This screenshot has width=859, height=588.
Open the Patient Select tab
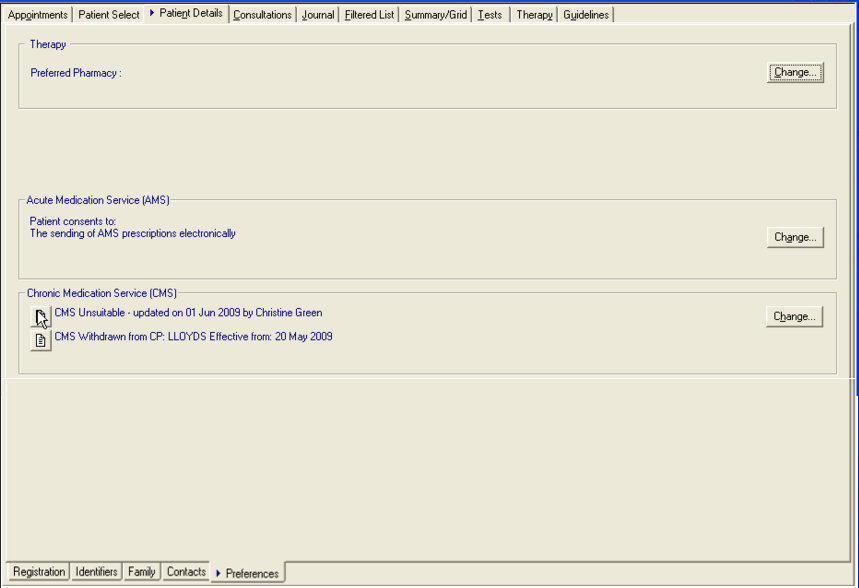109,15
